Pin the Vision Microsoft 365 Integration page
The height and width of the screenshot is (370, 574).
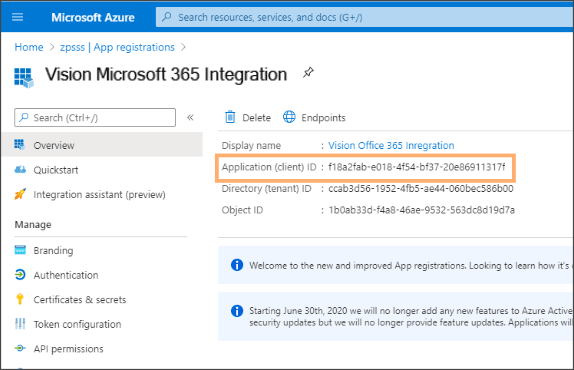(308, 72)
